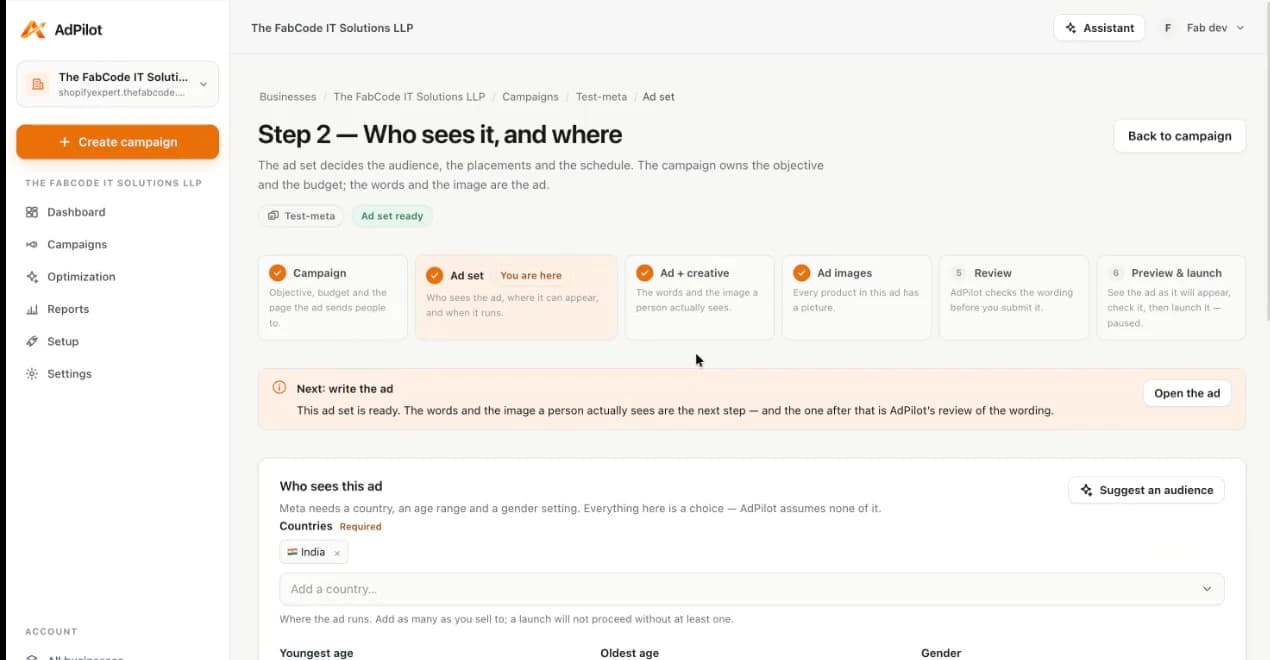
Task: Click the 'Oldest age' label
Action: click(x=630, y=653)
